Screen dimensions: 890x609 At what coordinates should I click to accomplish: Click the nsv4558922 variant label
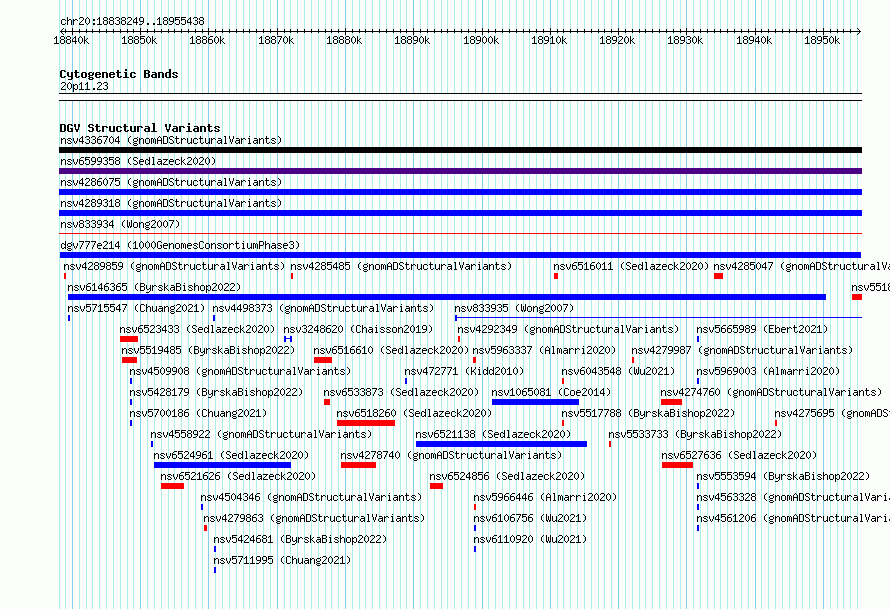[261, 434]
